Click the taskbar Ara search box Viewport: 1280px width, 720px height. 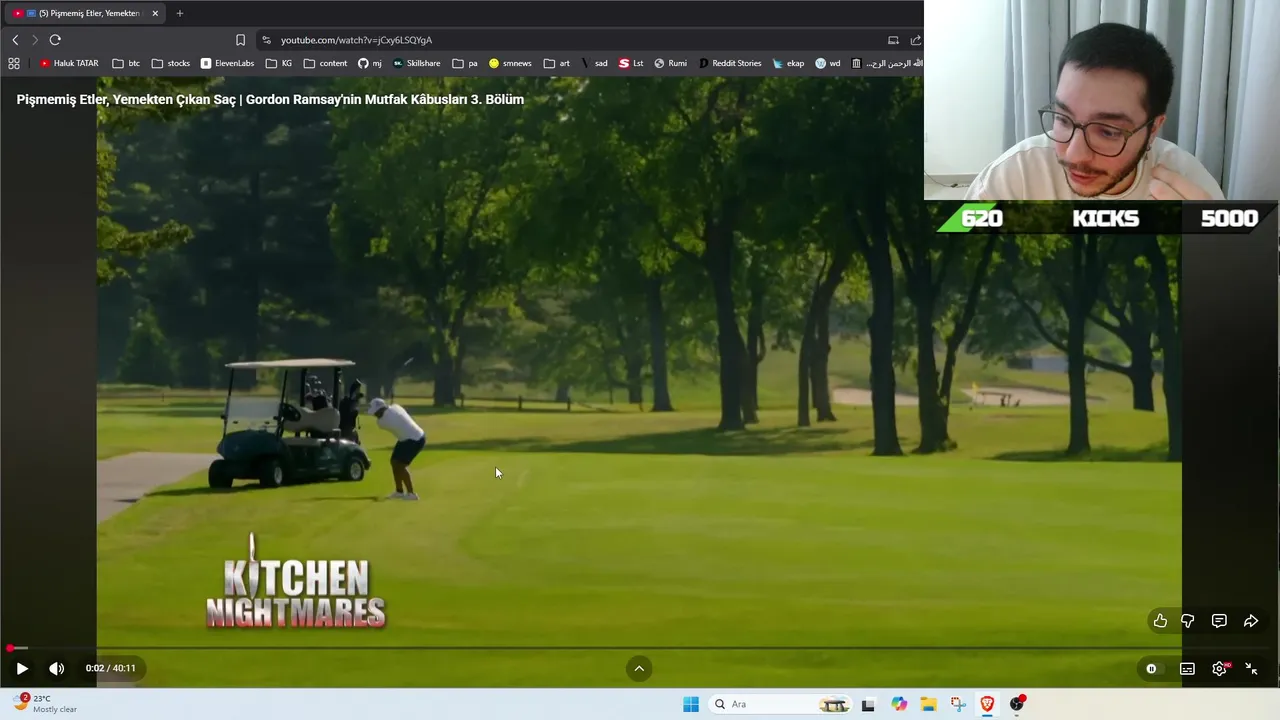[782, 704]
